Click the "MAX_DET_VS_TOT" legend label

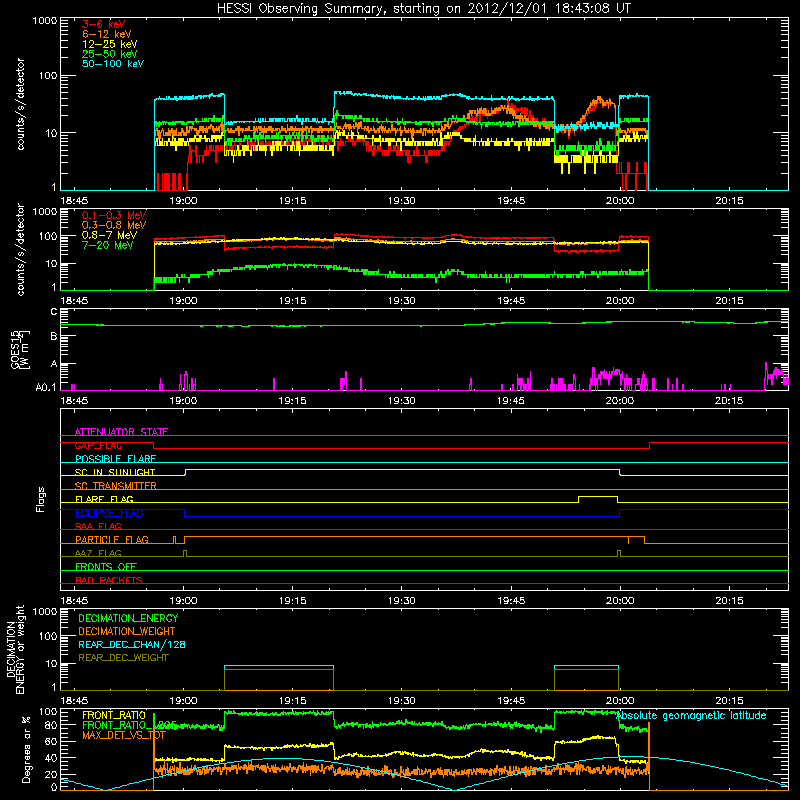(124, 735)
